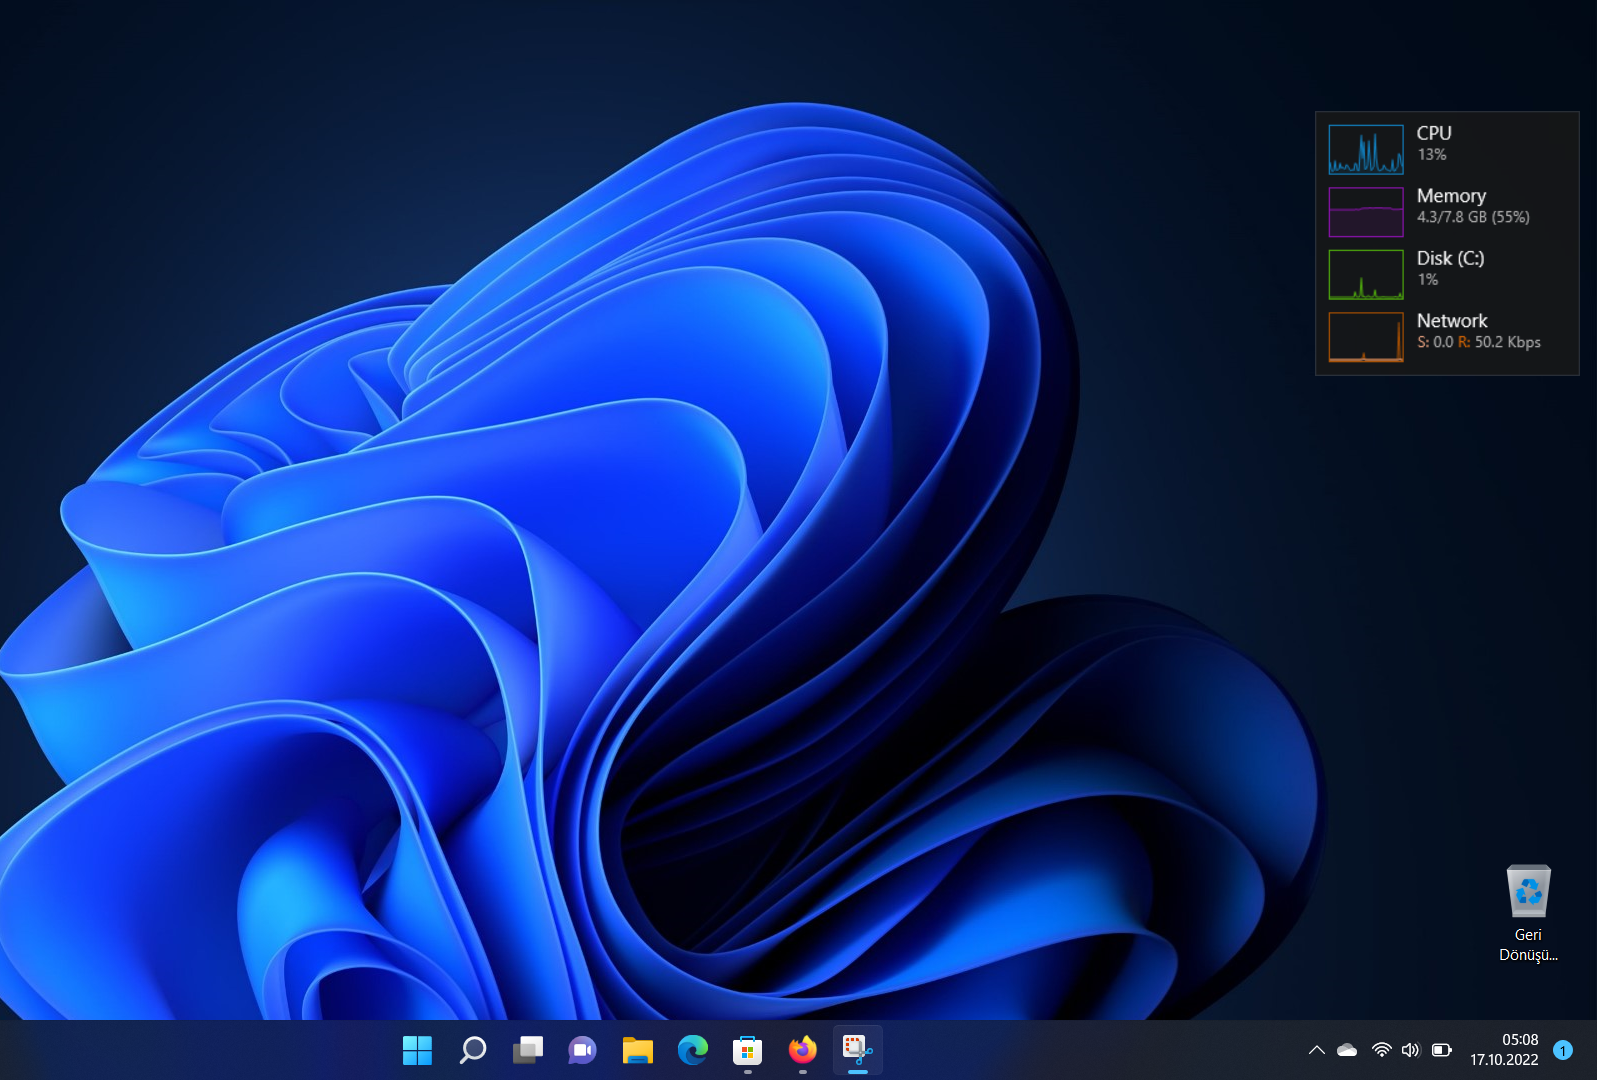Open the Windows Start menu
The image size is (1597, 1080).
click(x=417, y=1050)
